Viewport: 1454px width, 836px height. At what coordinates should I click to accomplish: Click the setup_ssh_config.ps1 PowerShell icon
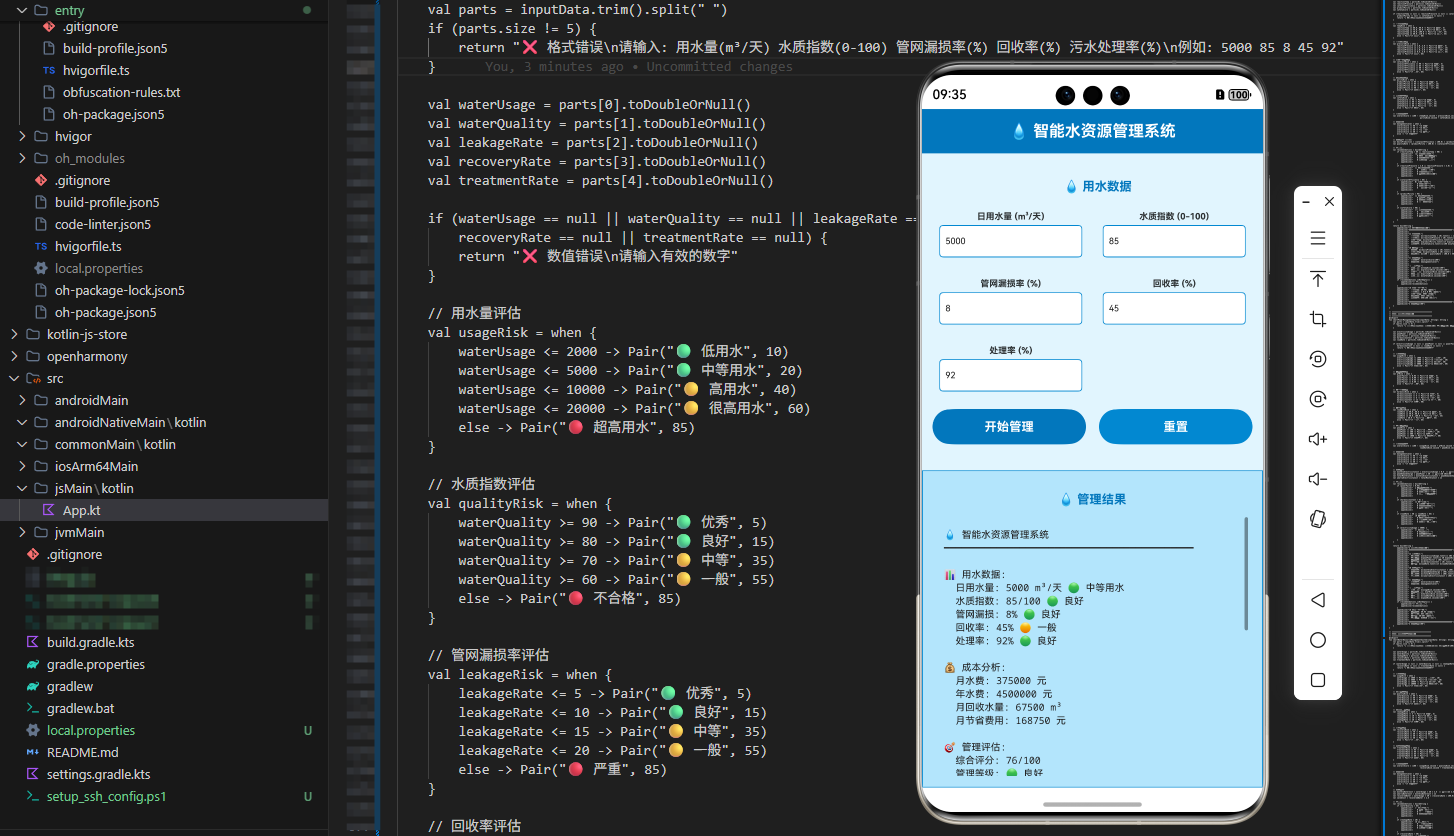click(x=33, y=796)
